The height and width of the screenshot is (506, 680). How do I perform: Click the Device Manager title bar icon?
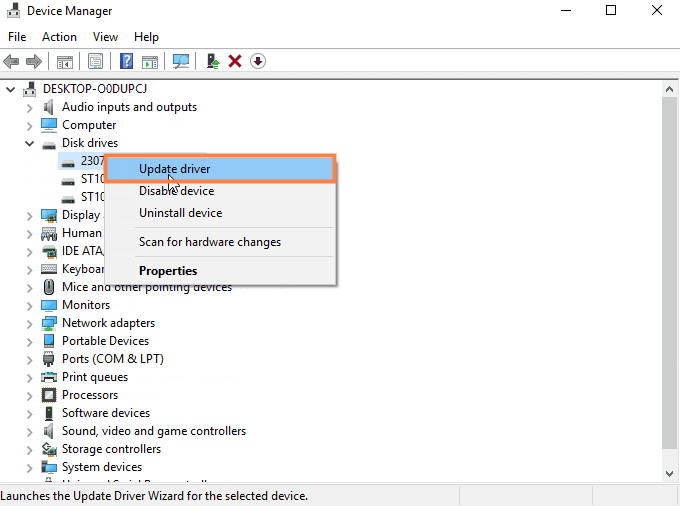(13, 10)
